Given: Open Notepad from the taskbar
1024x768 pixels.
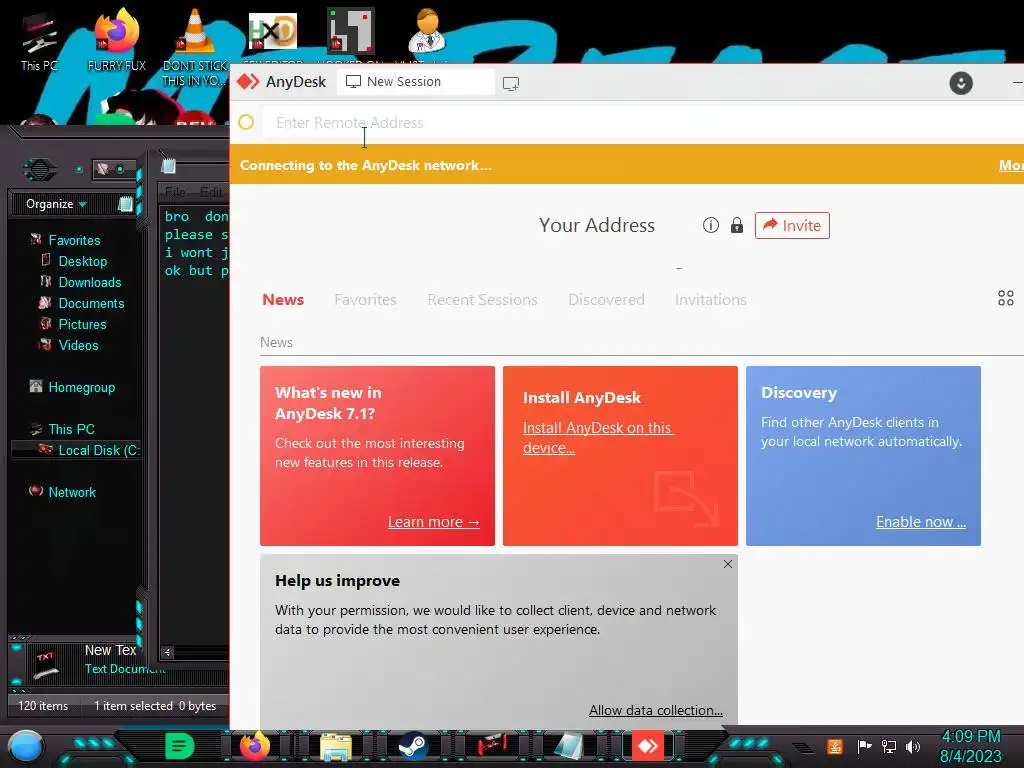Looking at the screenshot, I should click(x=568, y=746).
